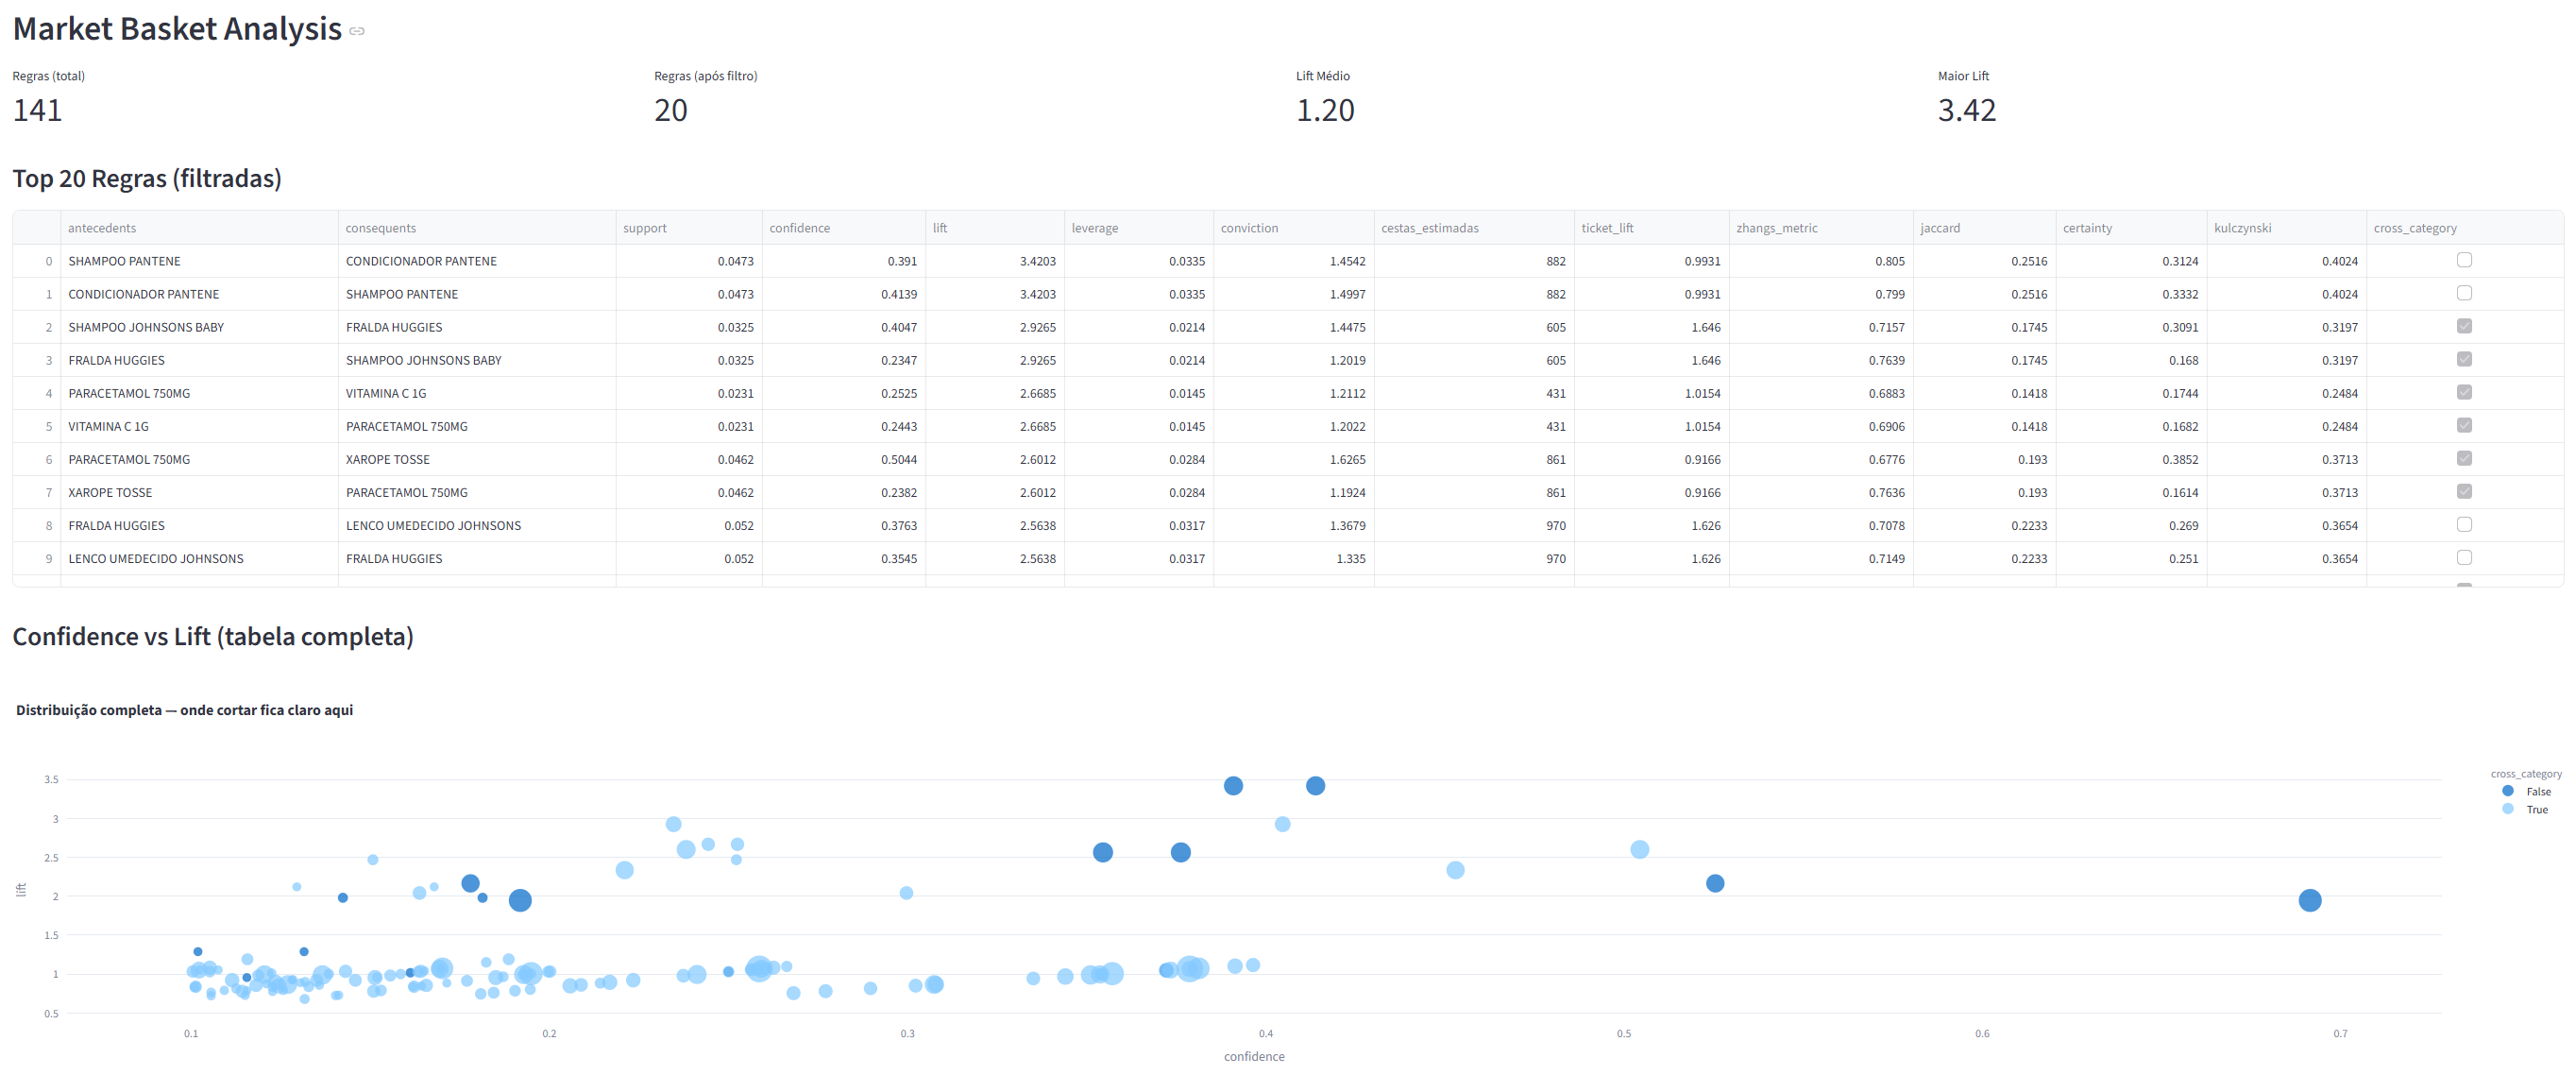Toggle cross_category checkbox in row 4
Viewport: 2576px width, 1075px height.
[x=2464, y=392]
